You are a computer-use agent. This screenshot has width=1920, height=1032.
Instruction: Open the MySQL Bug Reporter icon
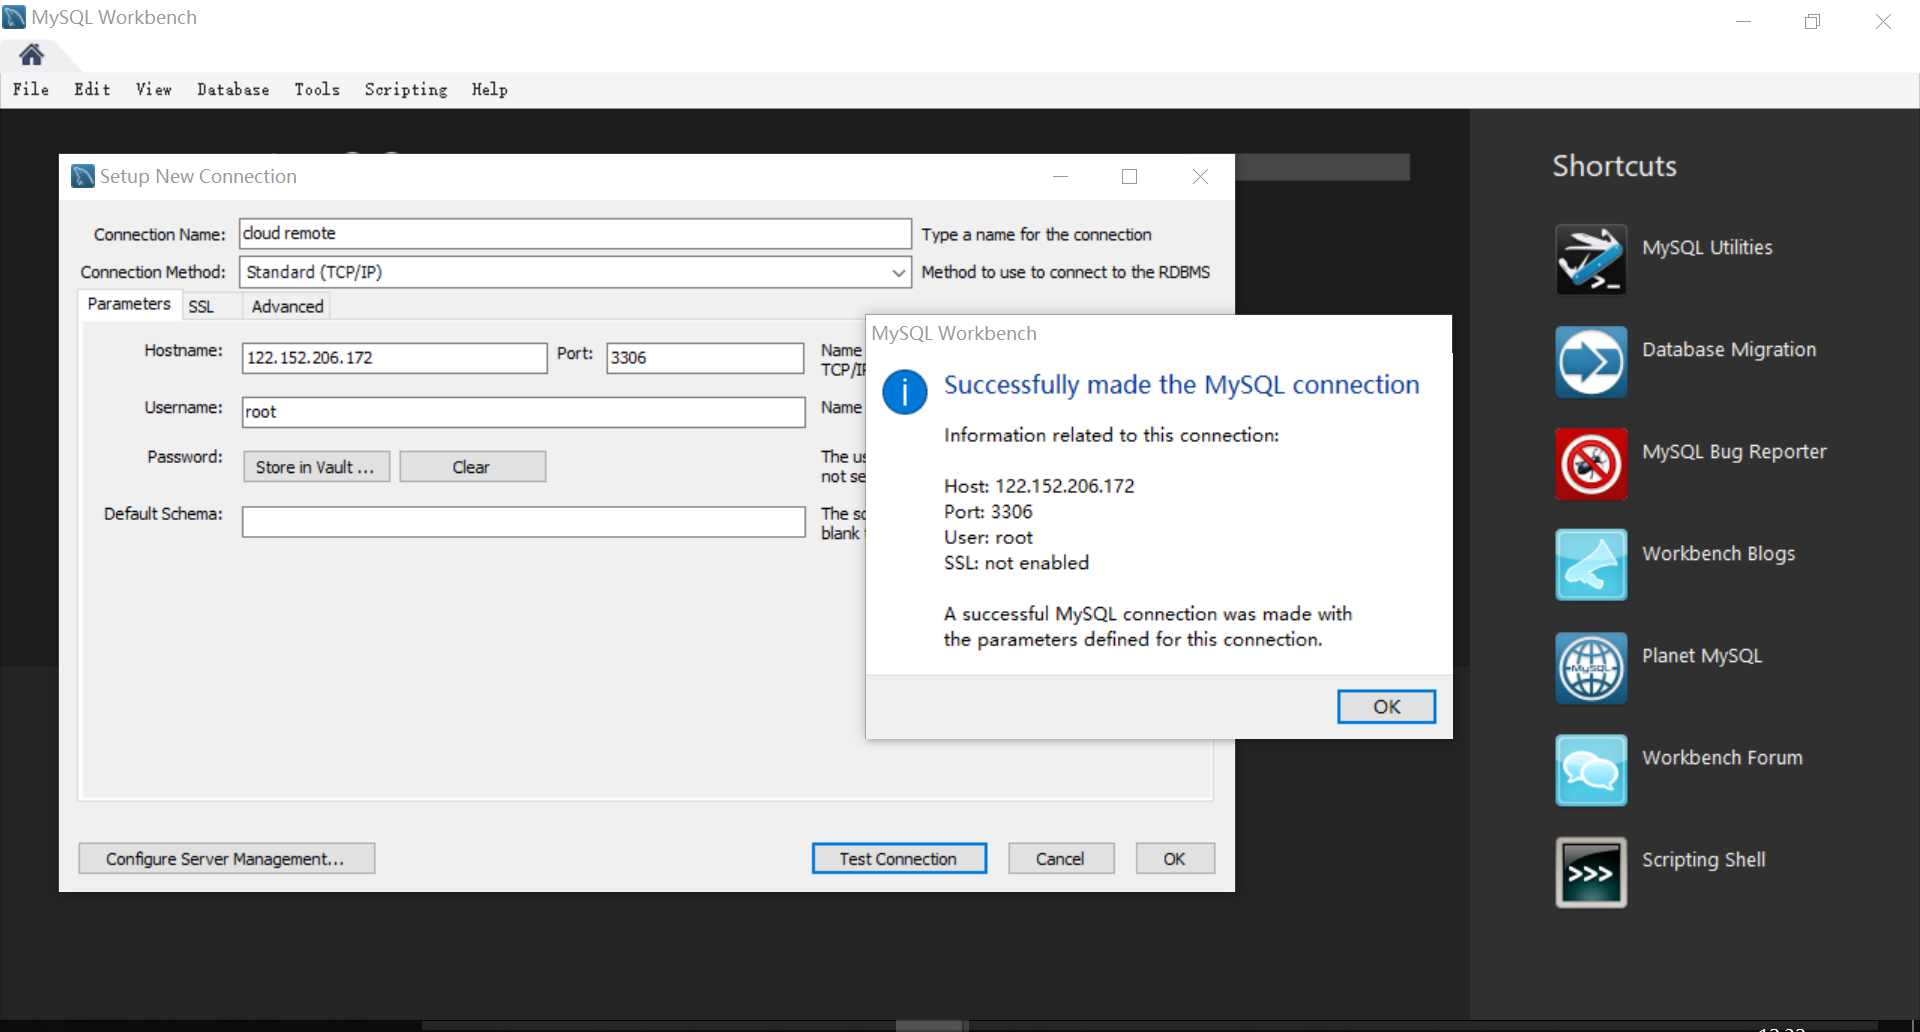coord(1590,464)
